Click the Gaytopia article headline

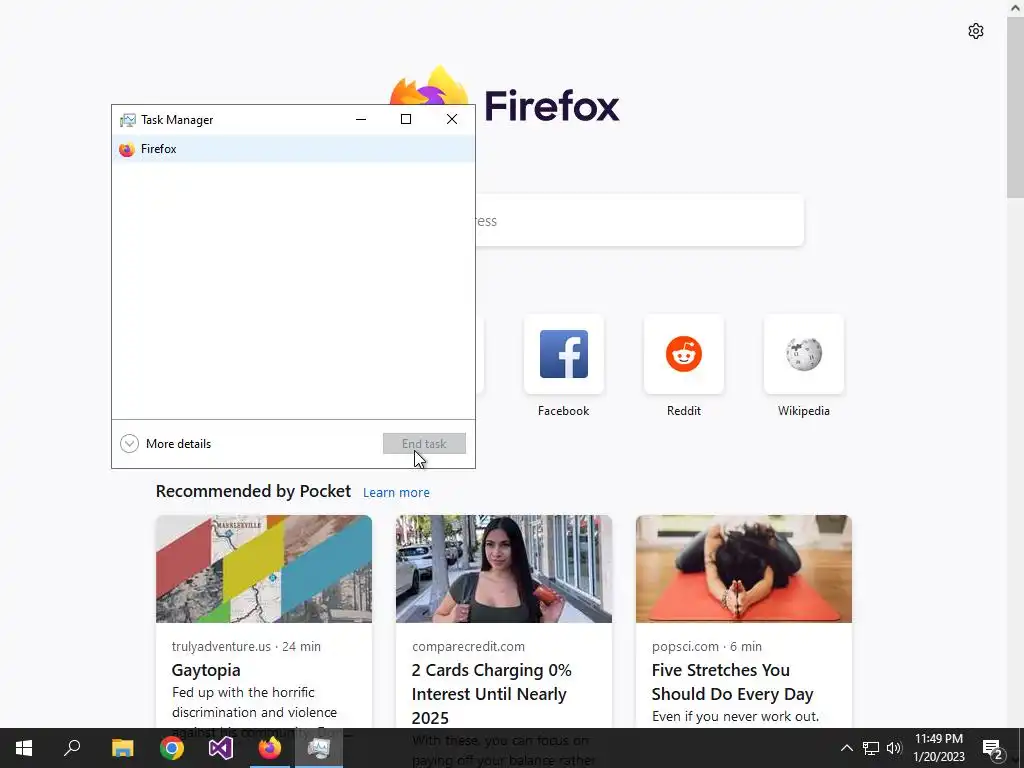pos(206,670)
